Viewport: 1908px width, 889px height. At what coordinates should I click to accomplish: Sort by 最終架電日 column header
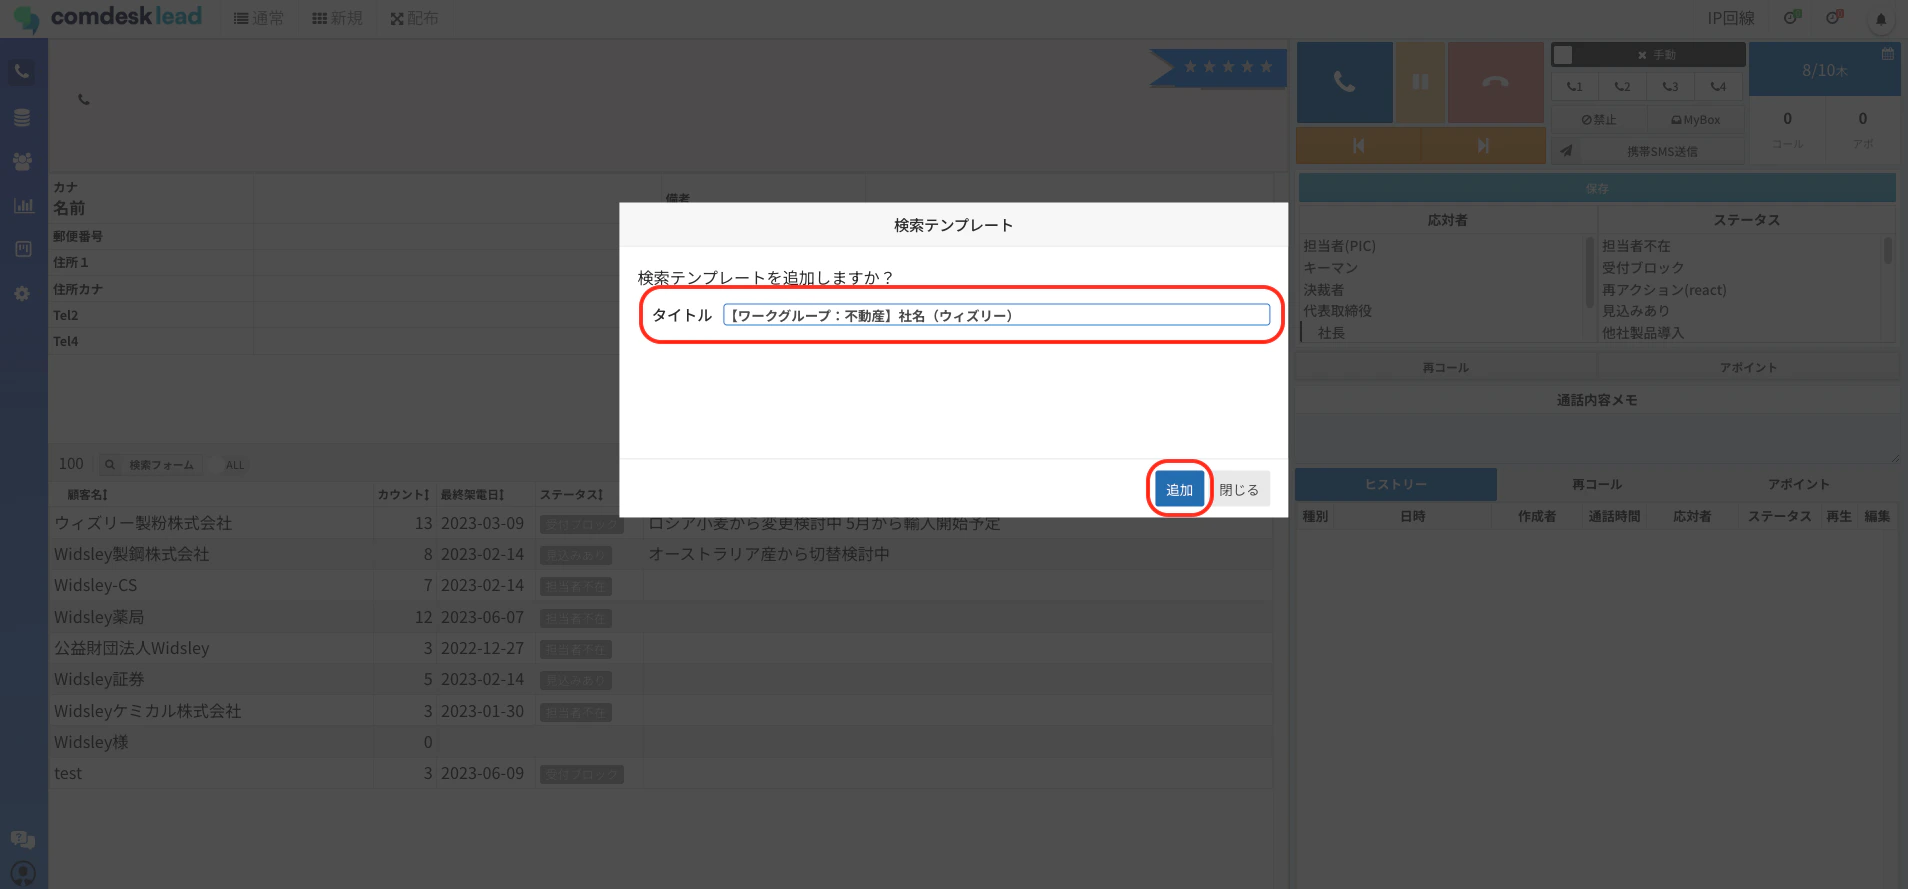472,495
